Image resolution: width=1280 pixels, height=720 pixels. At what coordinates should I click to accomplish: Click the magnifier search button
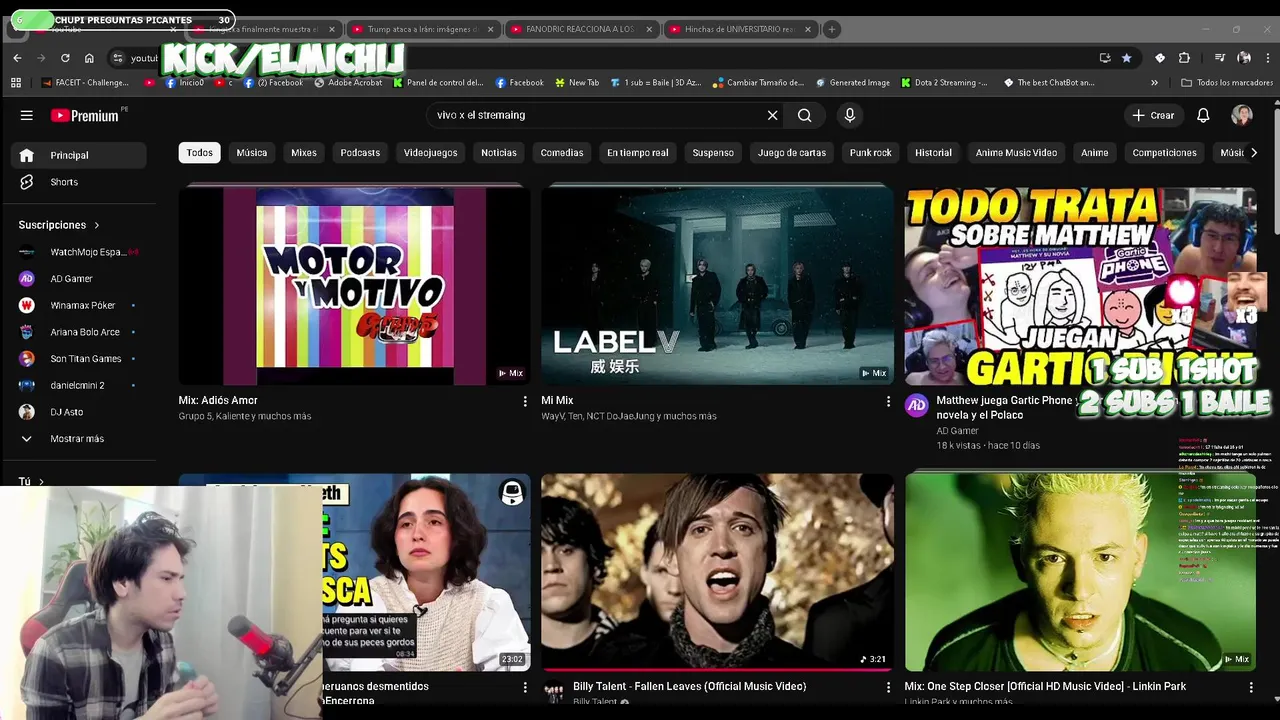(805, 115)
